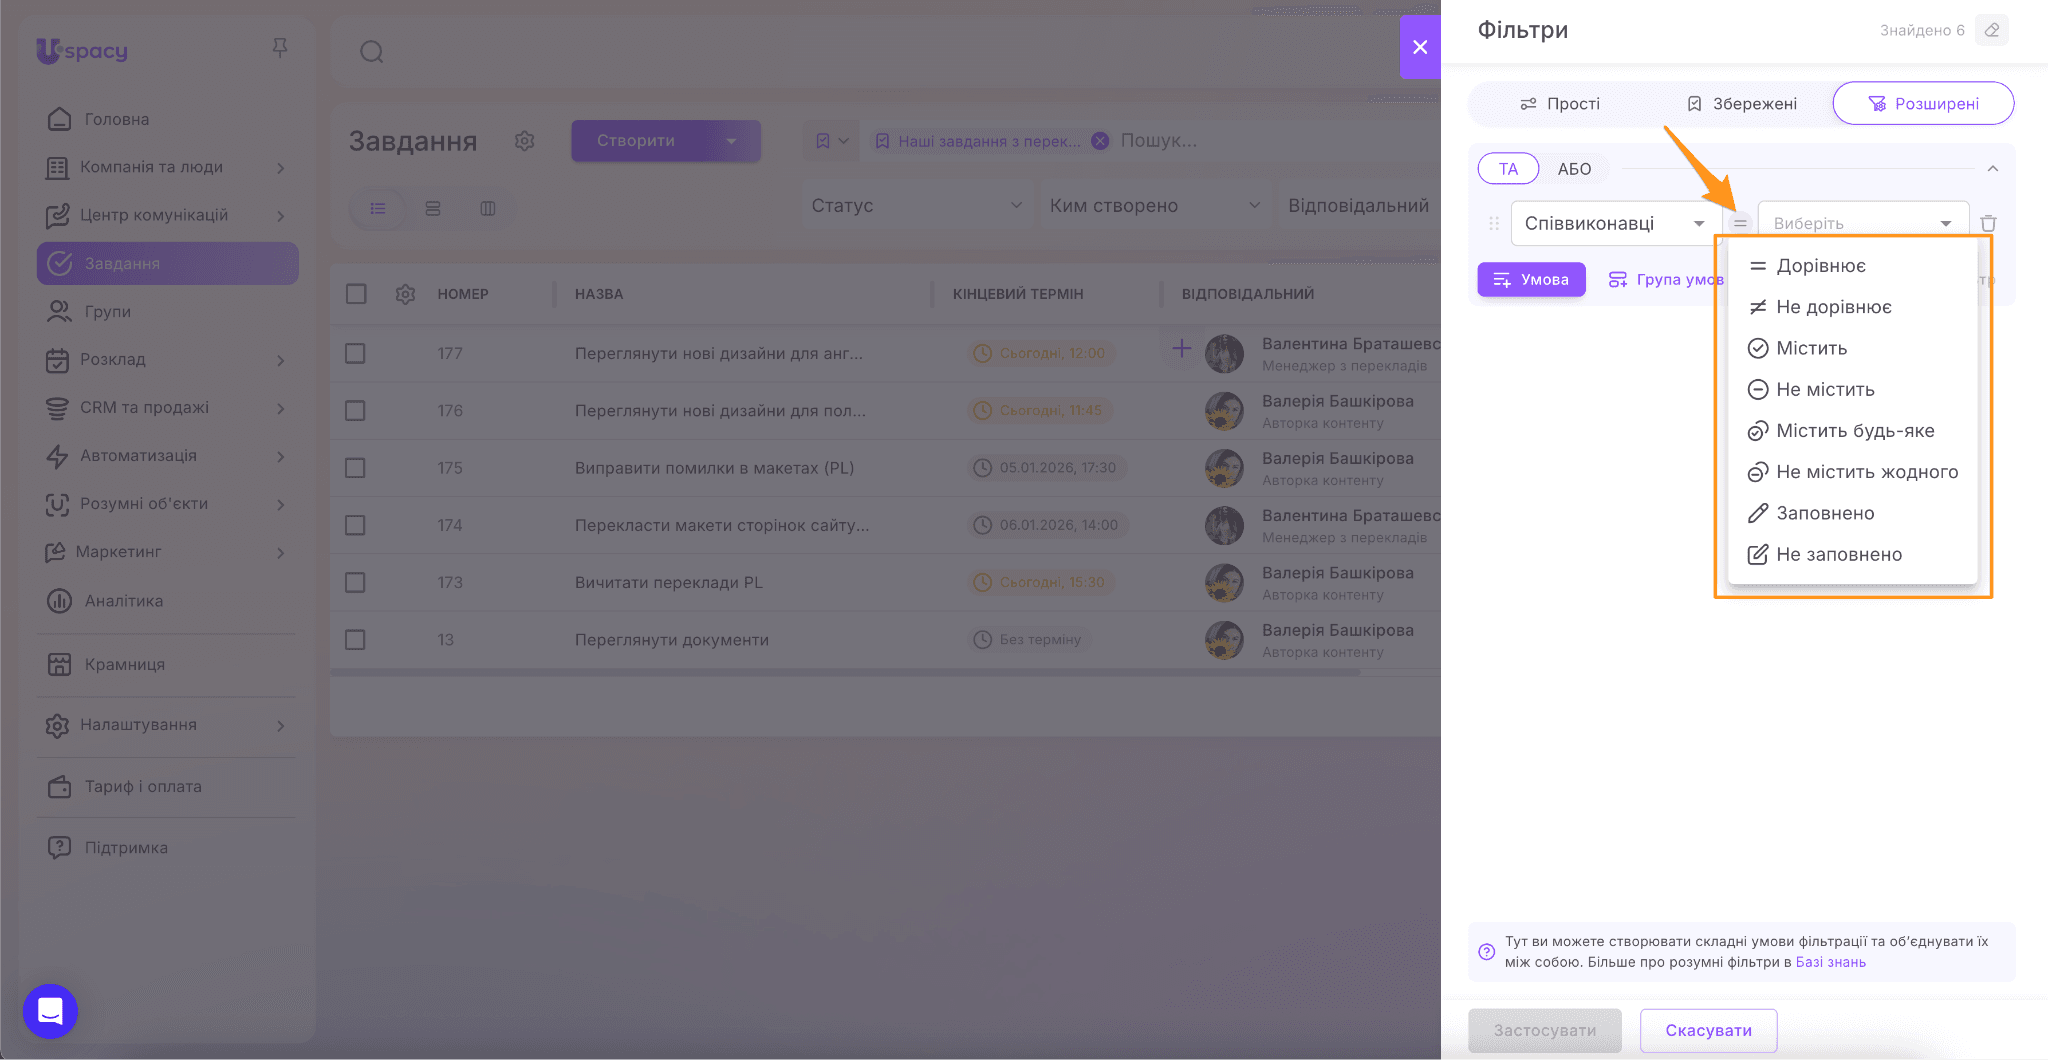Choose the Не містить operator

(x=1853, y=389)
